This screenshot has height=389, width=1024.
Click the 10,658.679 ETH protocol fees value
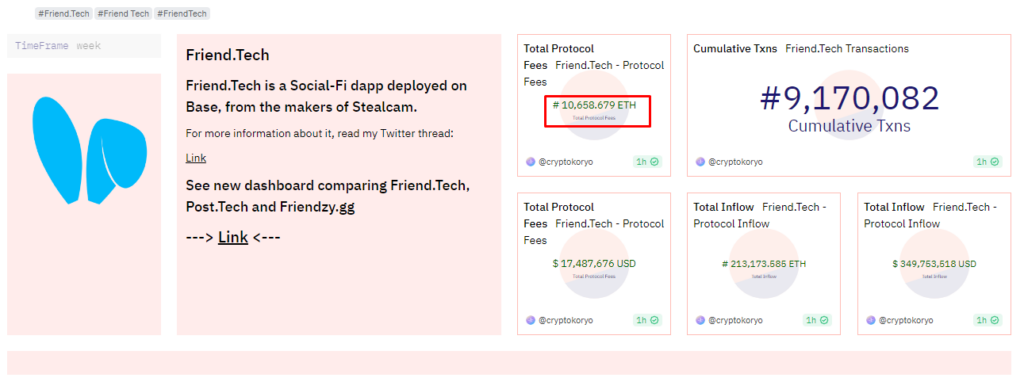pos(594,104)
